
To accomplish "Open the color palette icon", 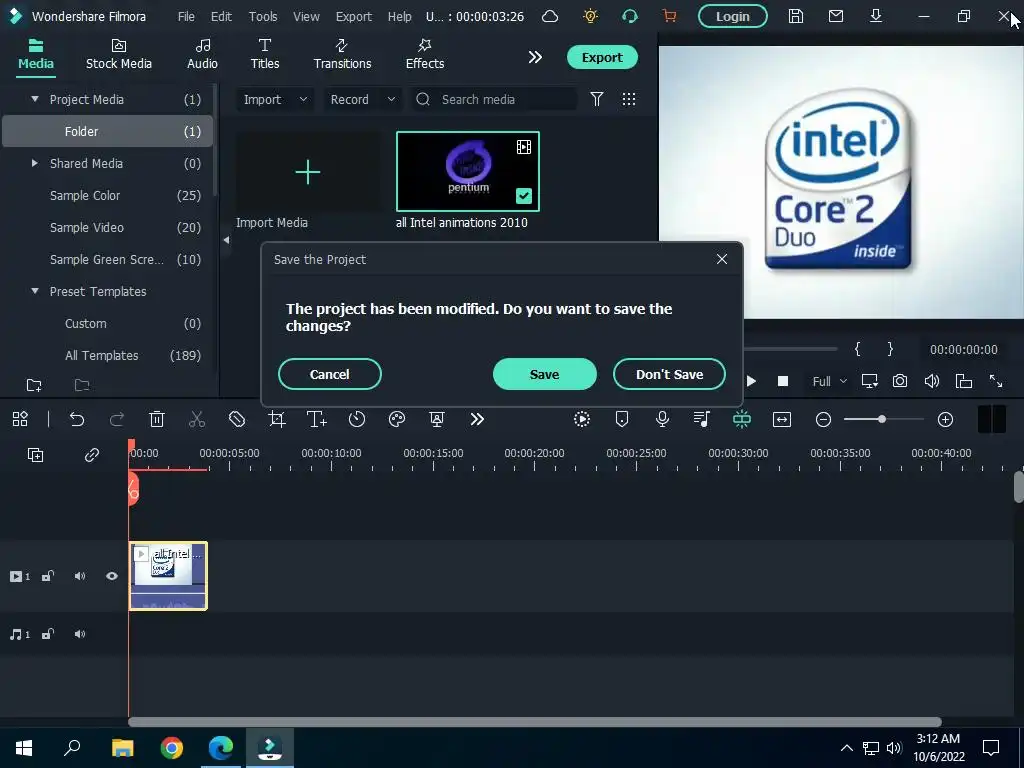I will [x=397, y=419].
